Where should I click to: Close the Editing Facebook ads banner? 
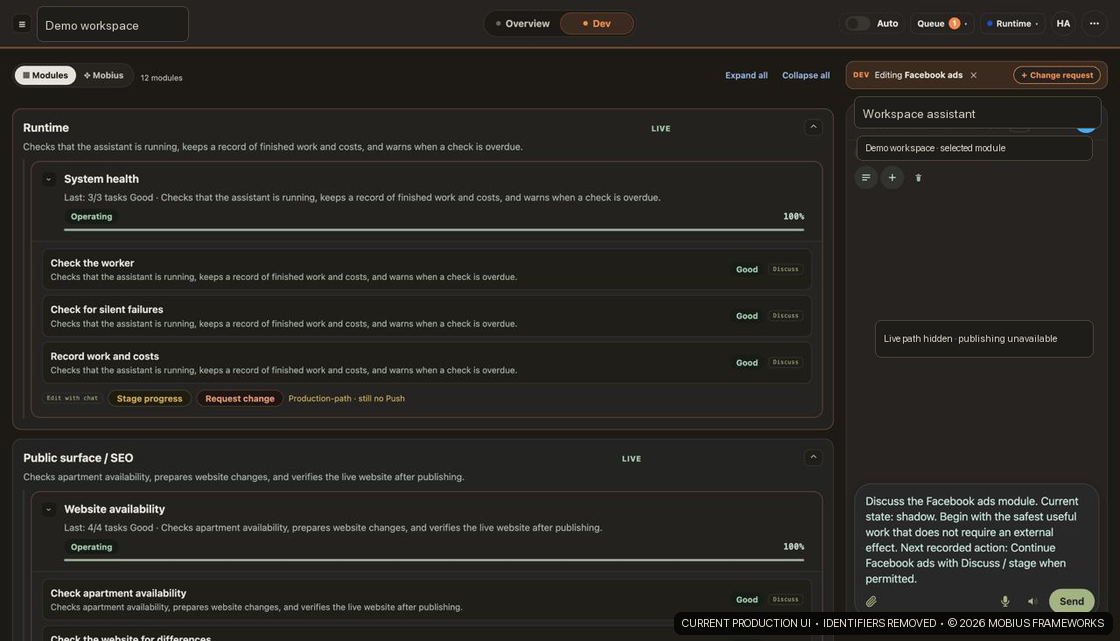973,75
